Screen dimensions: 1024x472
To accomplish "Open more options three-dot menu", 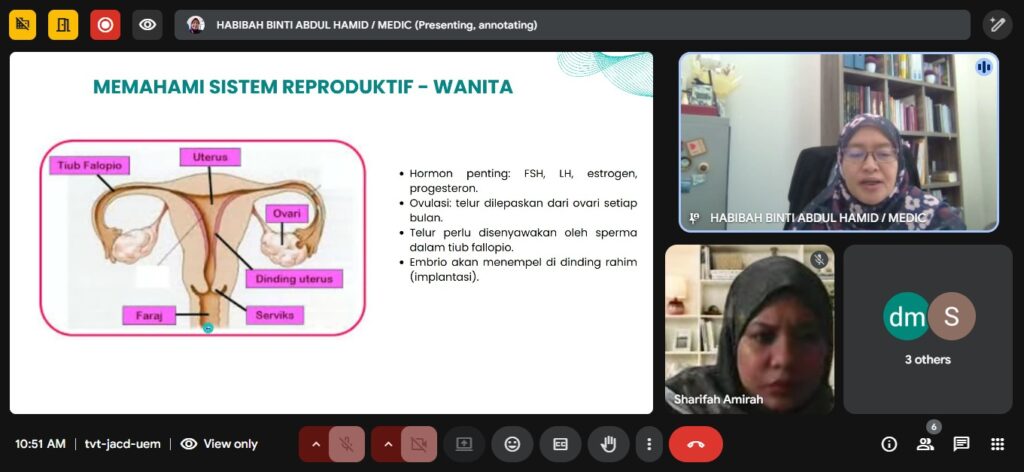I will 649,444.
